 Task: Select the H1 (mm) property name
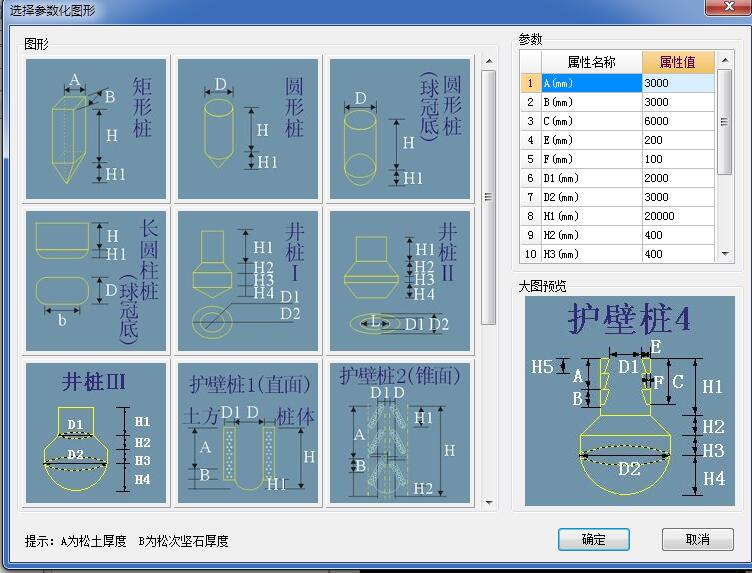click(592, 216)
